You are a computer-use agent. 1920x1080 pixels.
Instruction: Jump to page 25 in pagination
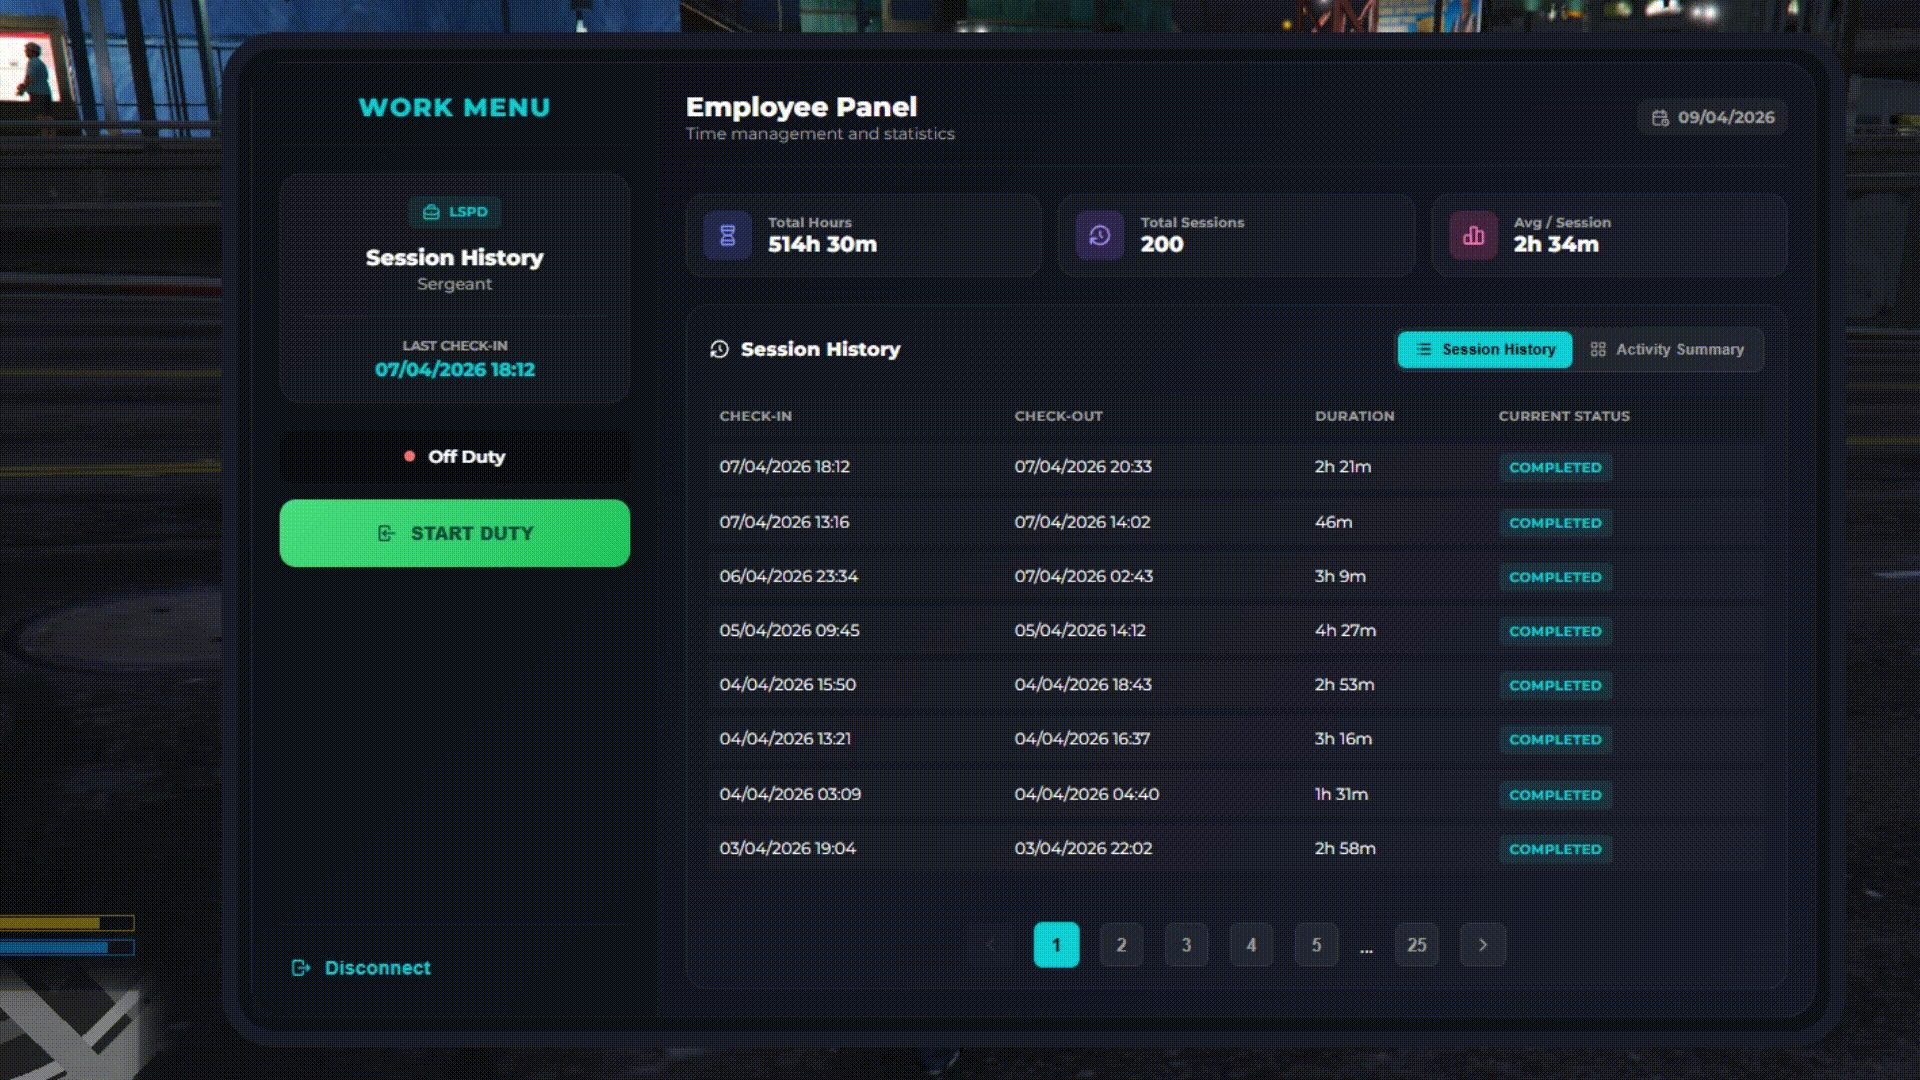click(1417, 944)
